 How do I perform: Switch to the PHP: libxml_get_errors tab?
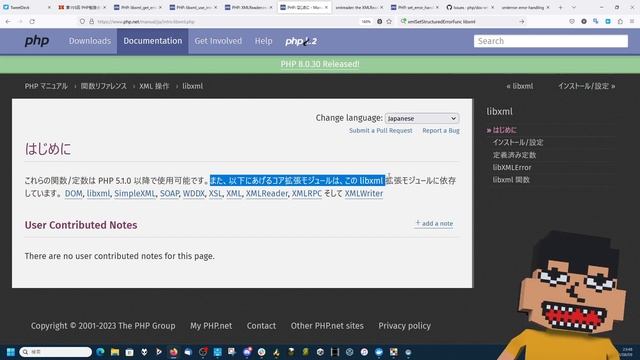click(137, 7)
